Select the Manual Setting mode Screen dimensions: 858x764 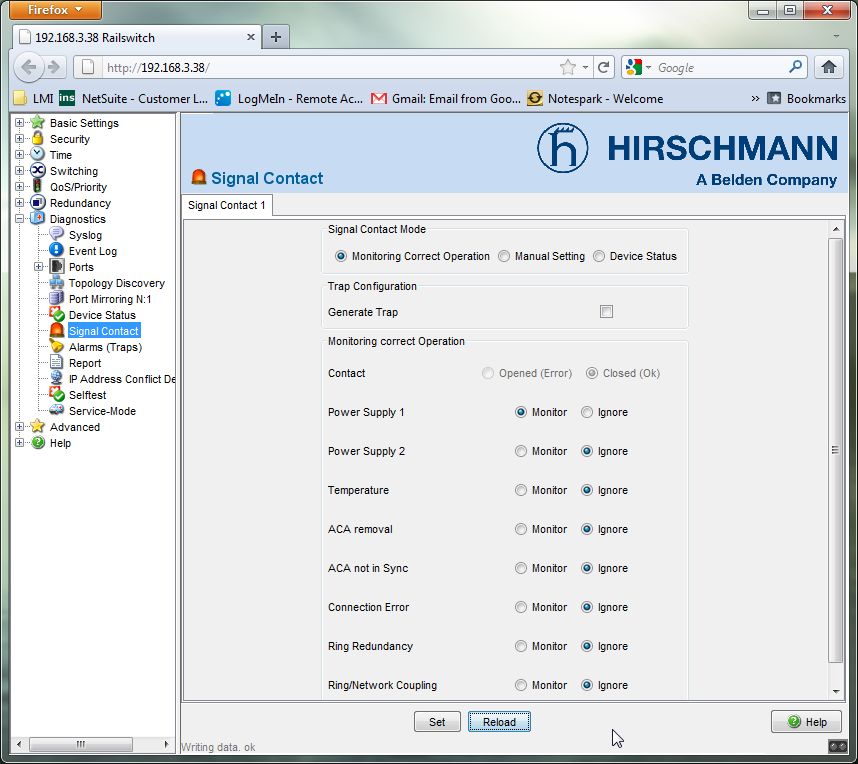504,255
